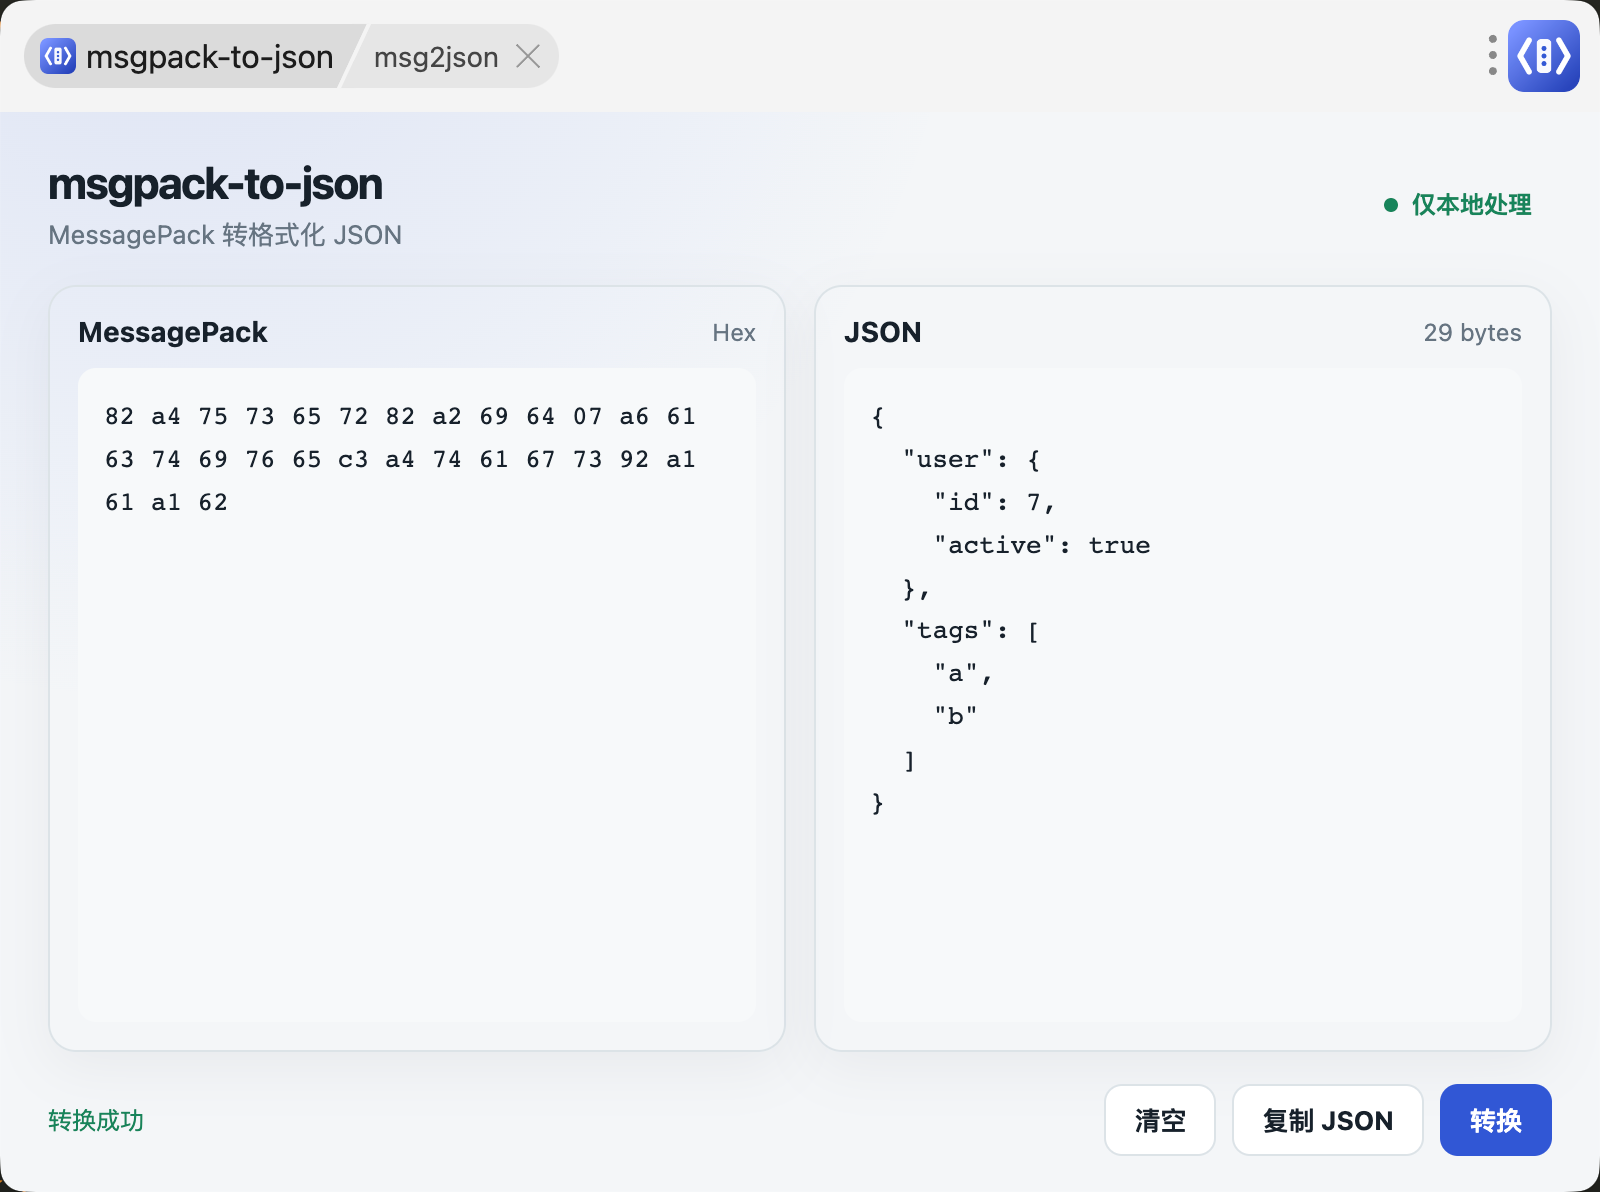
Task: Click the MessagePack panel title
Action: [x=173, y=332]
